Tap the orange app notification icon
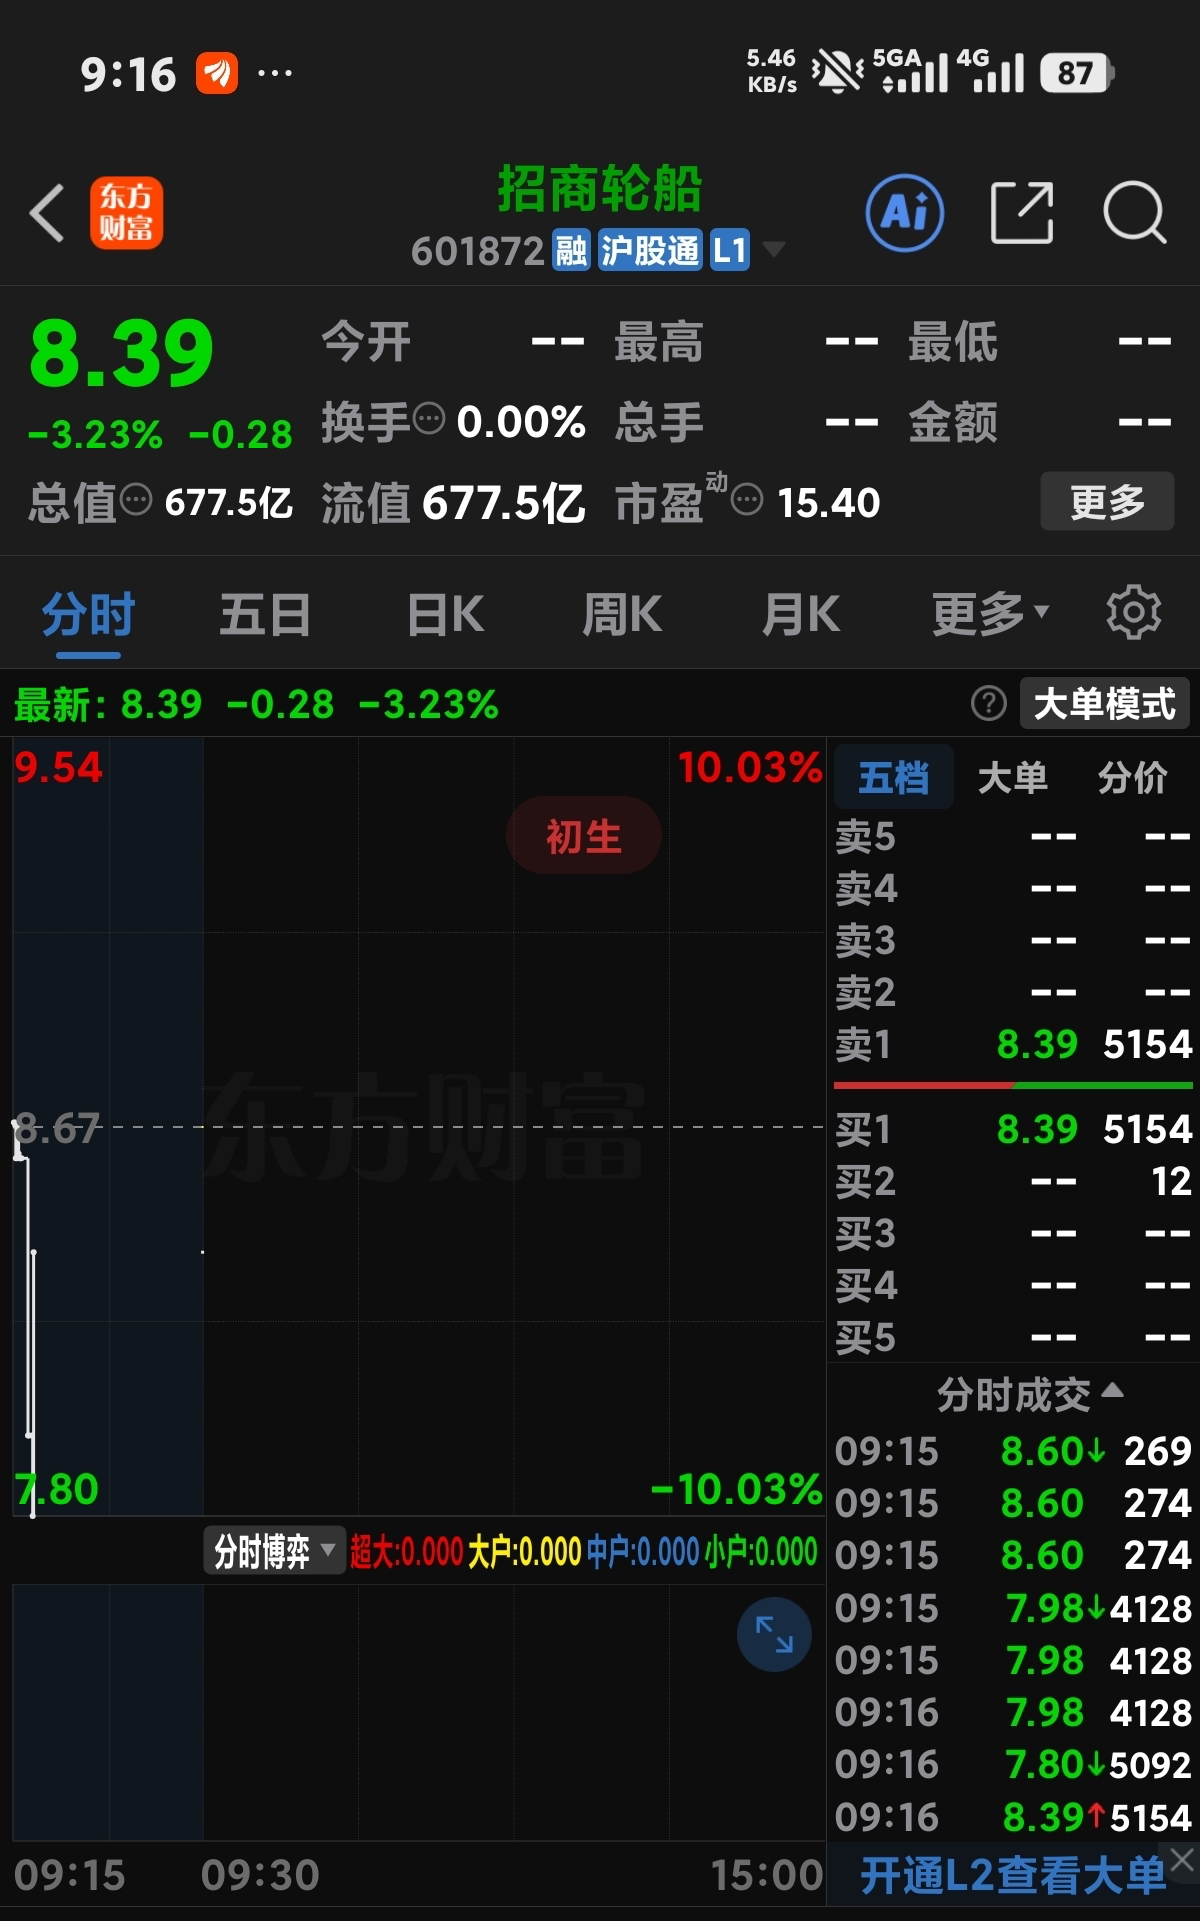This screenshot has width=1200, height=1921. pos(217,73)
